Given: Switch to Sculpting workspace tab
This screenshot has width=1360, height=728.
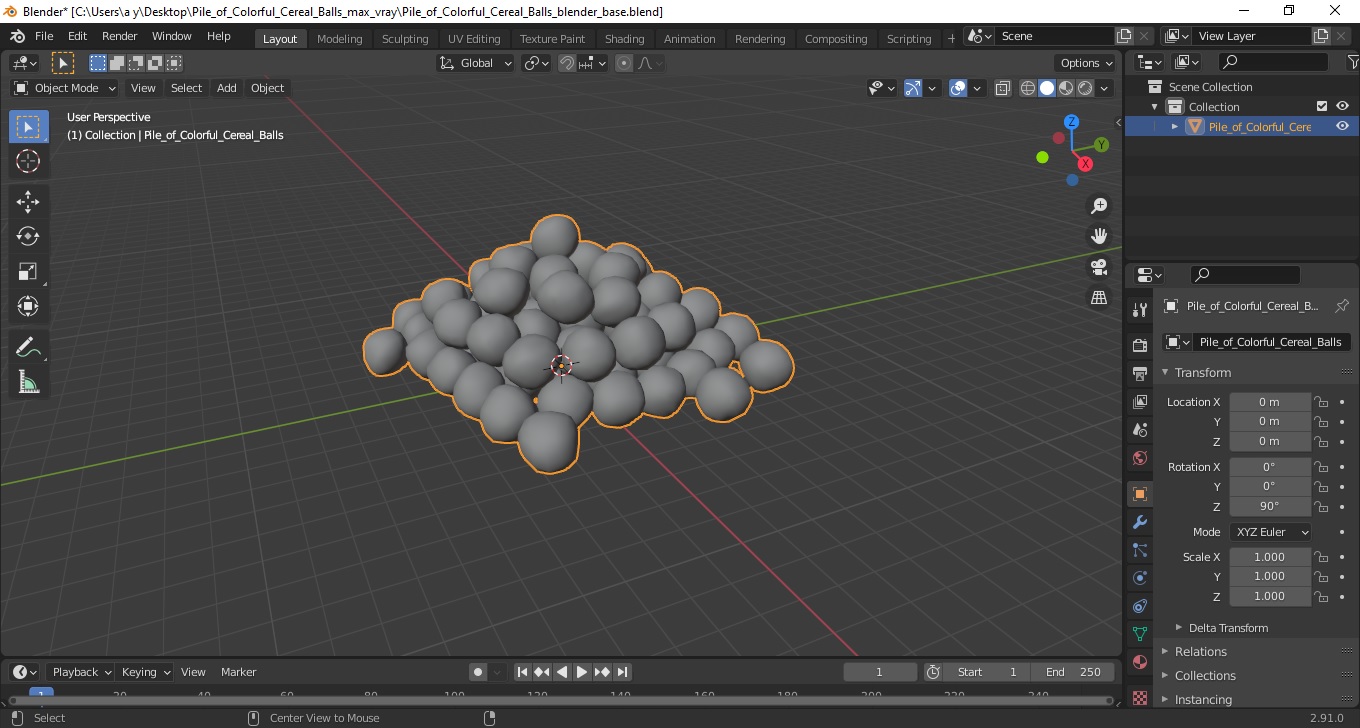Looking at the screenshot, I should [405, 38].
